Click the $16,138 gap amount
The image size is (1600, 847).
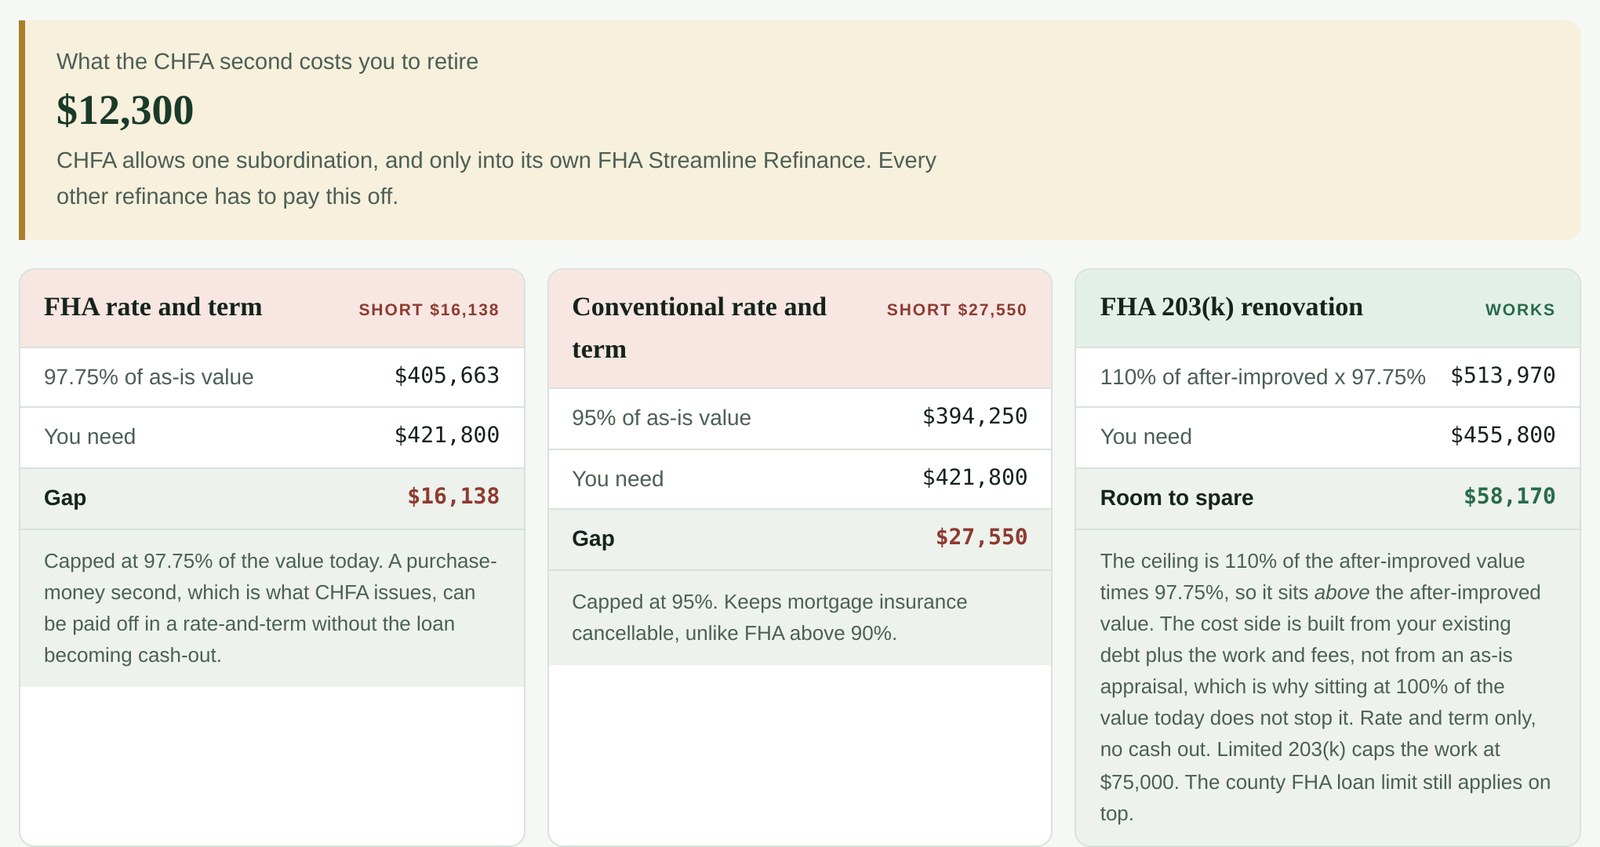click(453, 496)
